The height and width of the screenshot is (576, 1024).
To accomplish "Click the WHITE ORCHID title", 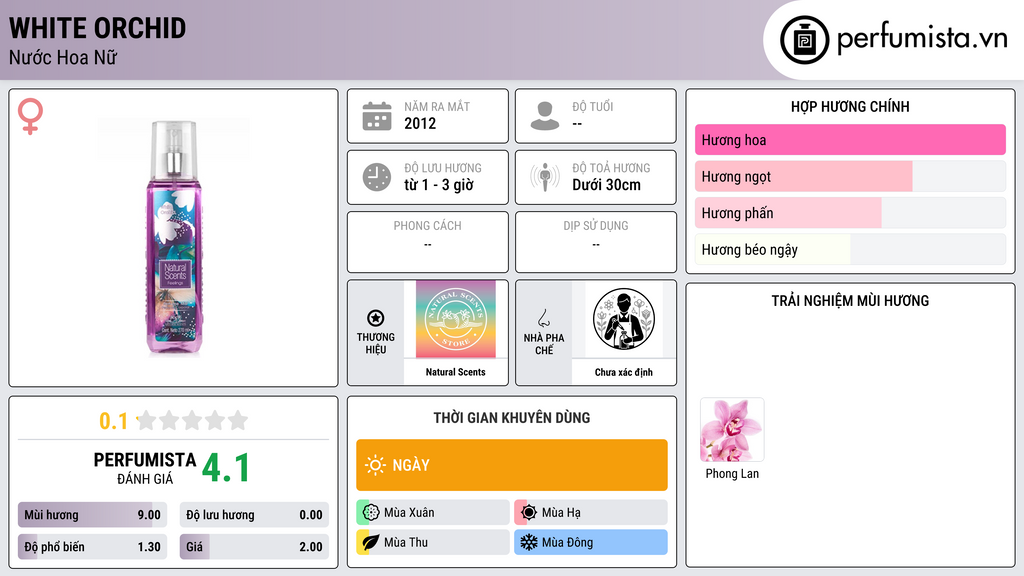I will pos(97,28).
